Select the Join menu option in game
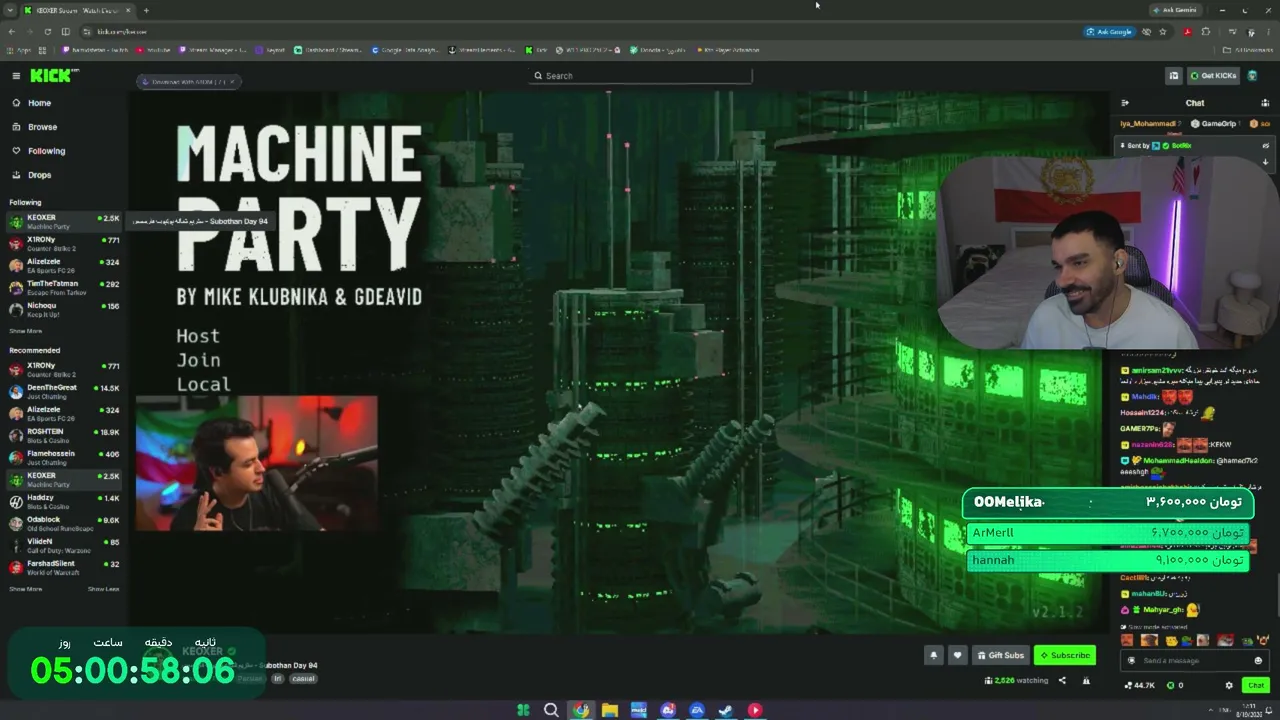This screenshot has width=1280, height=720. point(198,360)
